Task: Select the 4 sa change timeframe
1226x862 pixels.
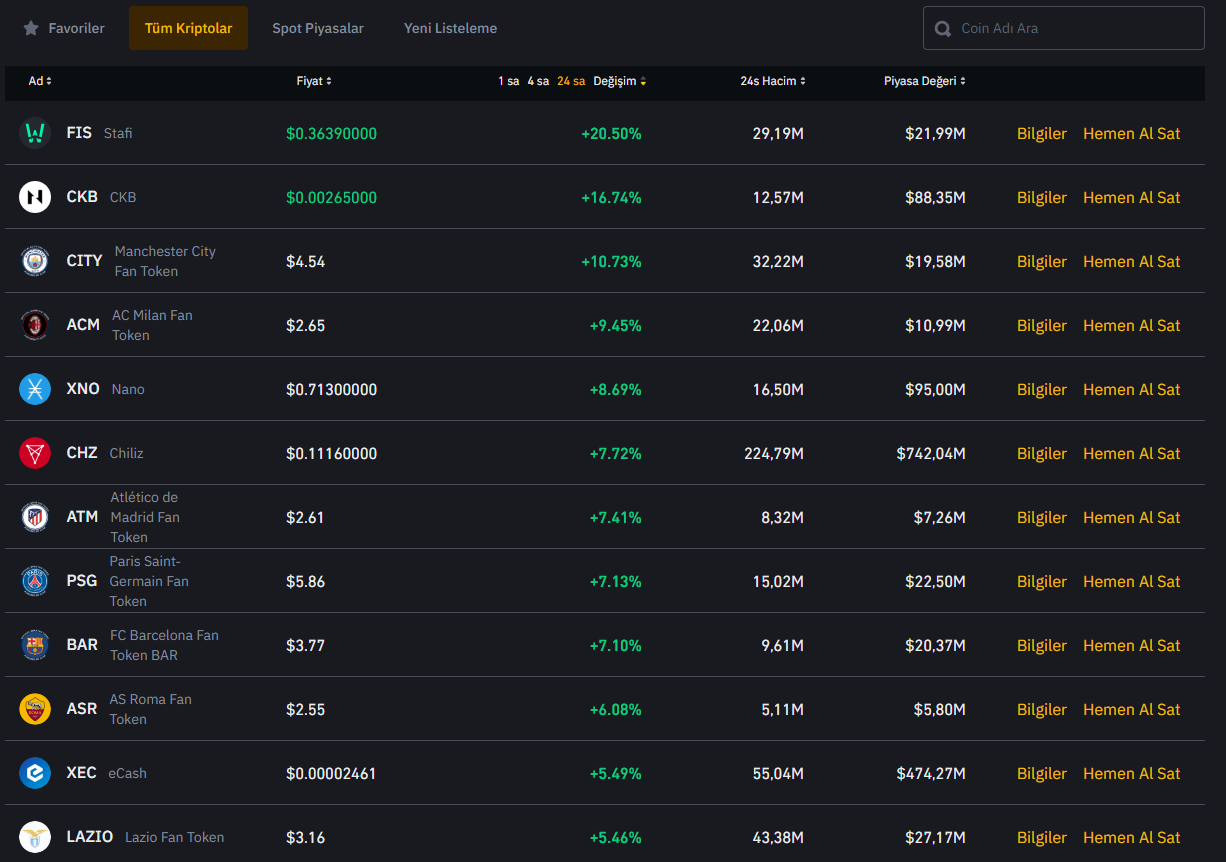Action: click(x=538, y=81)
